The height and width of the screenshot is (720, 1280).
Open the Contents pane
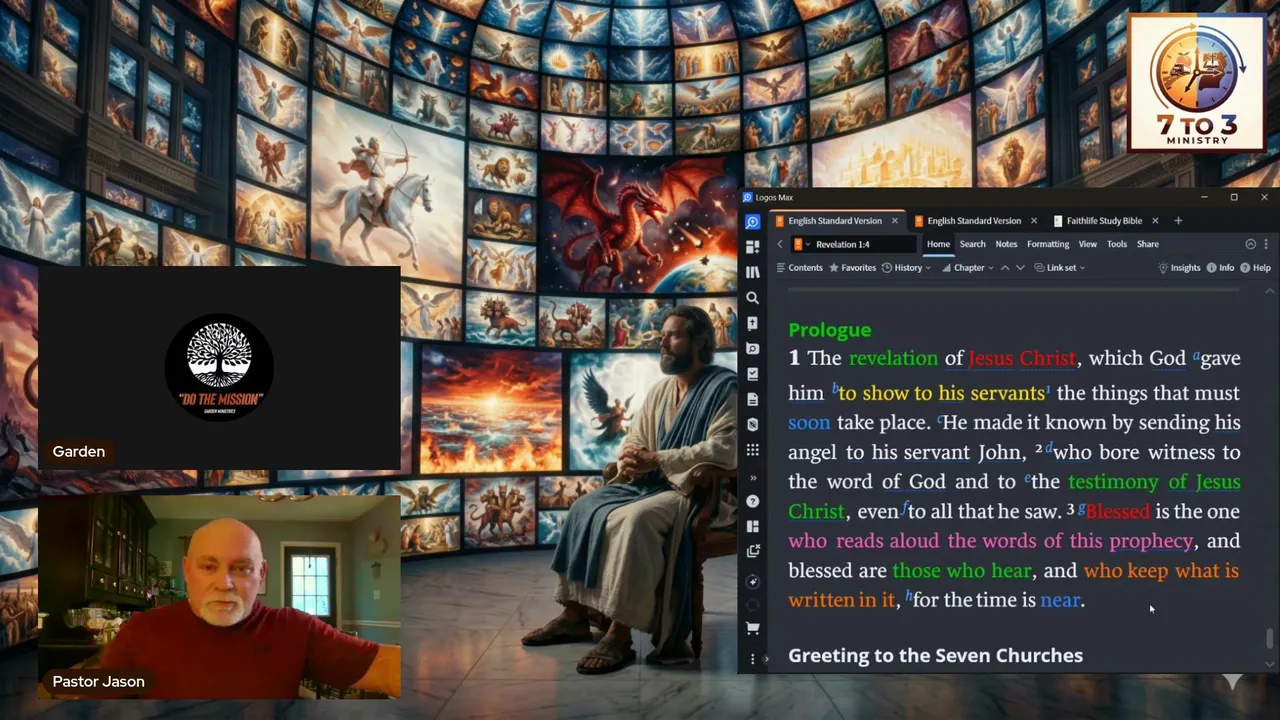[x=799, y=268]
